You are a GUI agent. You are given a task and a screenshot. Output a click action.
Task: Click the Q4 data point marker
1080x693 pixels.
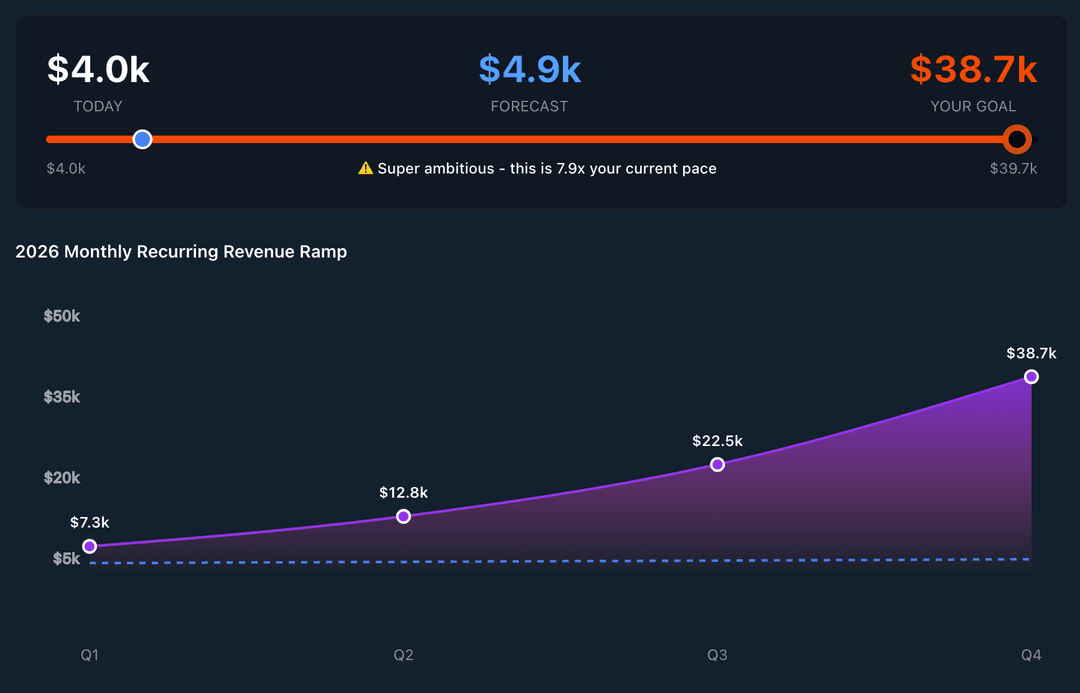1031,377
